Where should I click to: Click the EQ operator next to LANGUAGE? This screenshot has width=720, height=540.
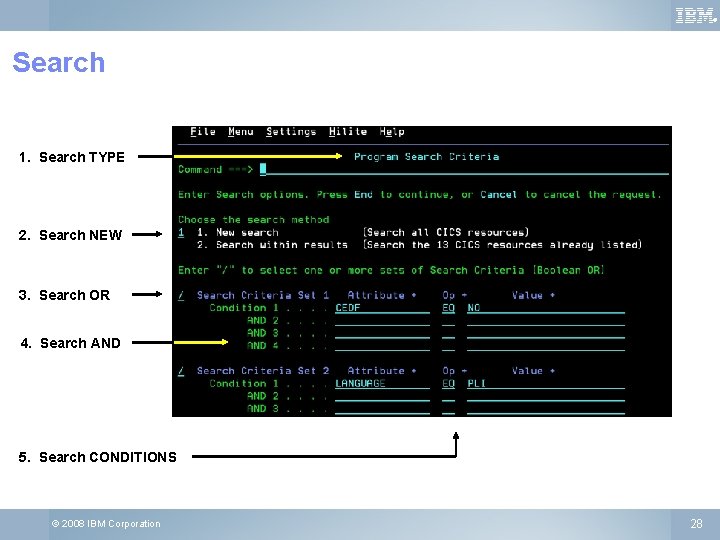coord(449,383)
